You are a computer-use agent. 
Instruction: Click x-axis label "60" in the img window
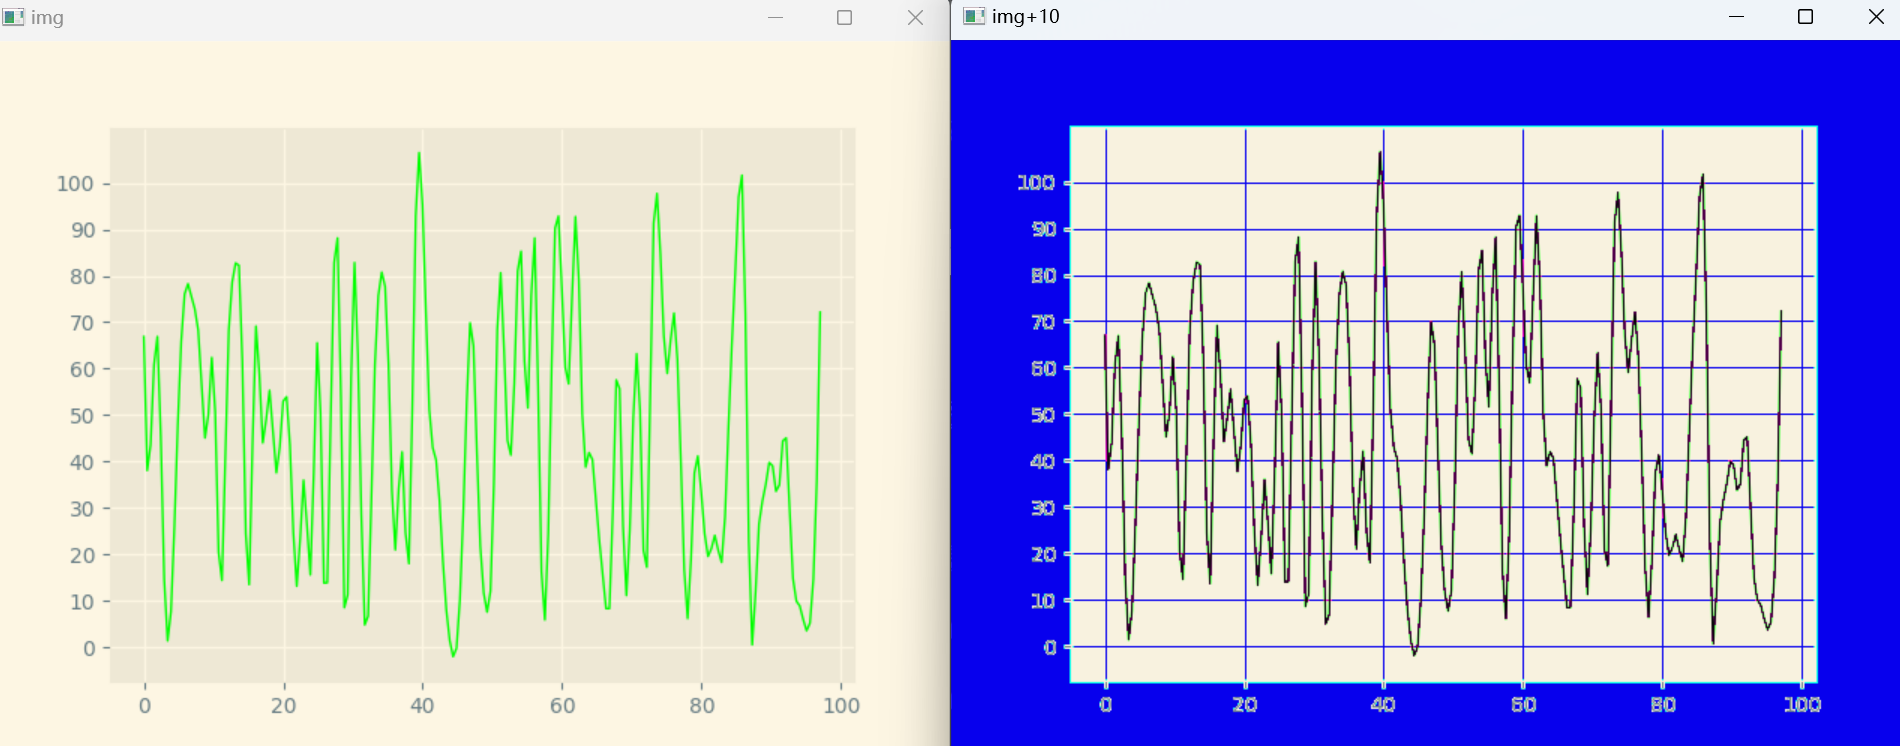tap(562, 706)
